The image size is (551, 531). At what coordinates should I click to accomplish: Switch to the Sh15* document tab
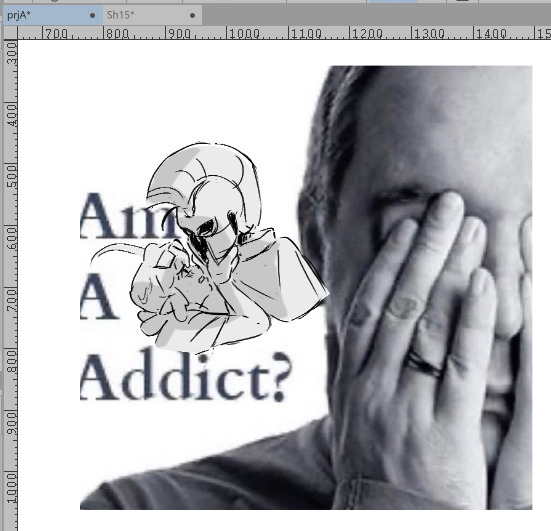tap(152, 15)
